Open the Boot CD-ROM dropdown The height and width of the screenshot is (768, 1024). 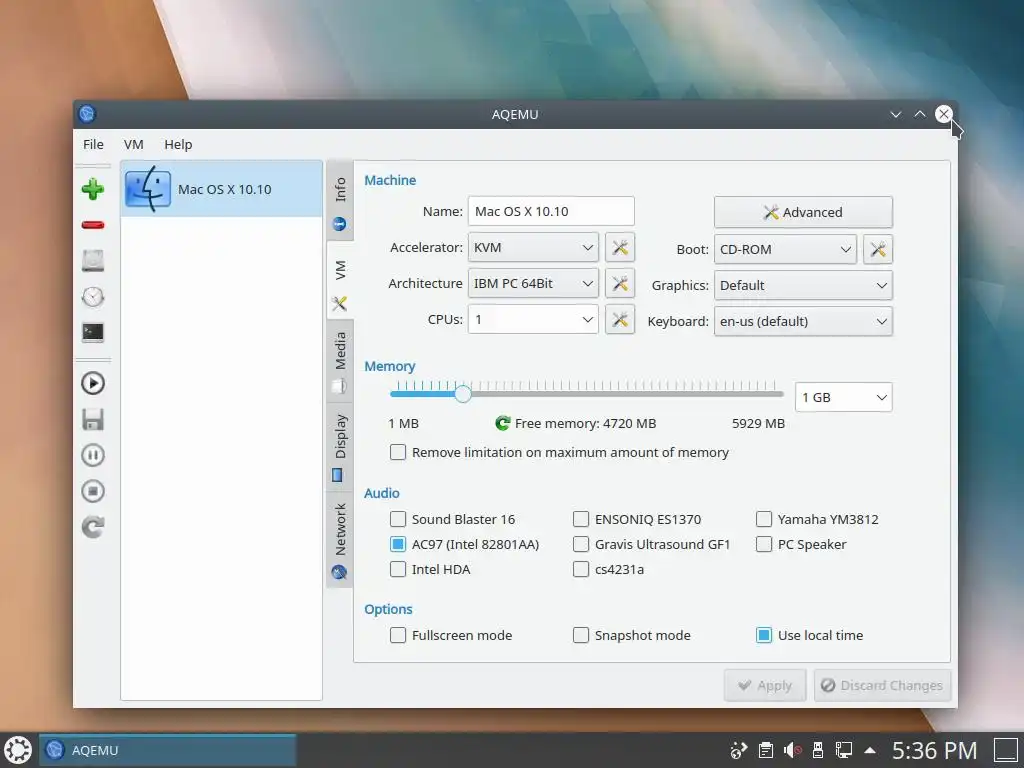785,249
